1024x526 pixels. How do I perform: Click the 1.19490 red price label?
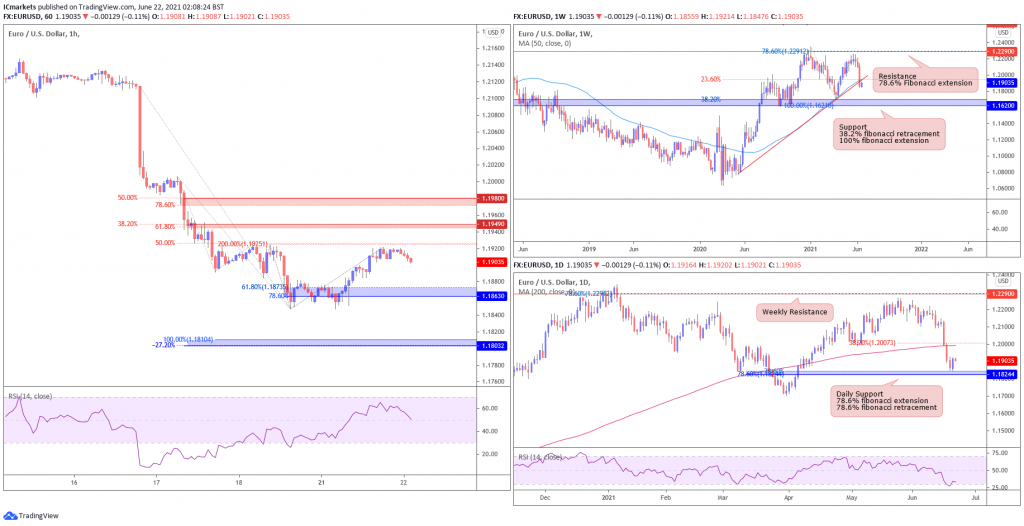[492, 224]
